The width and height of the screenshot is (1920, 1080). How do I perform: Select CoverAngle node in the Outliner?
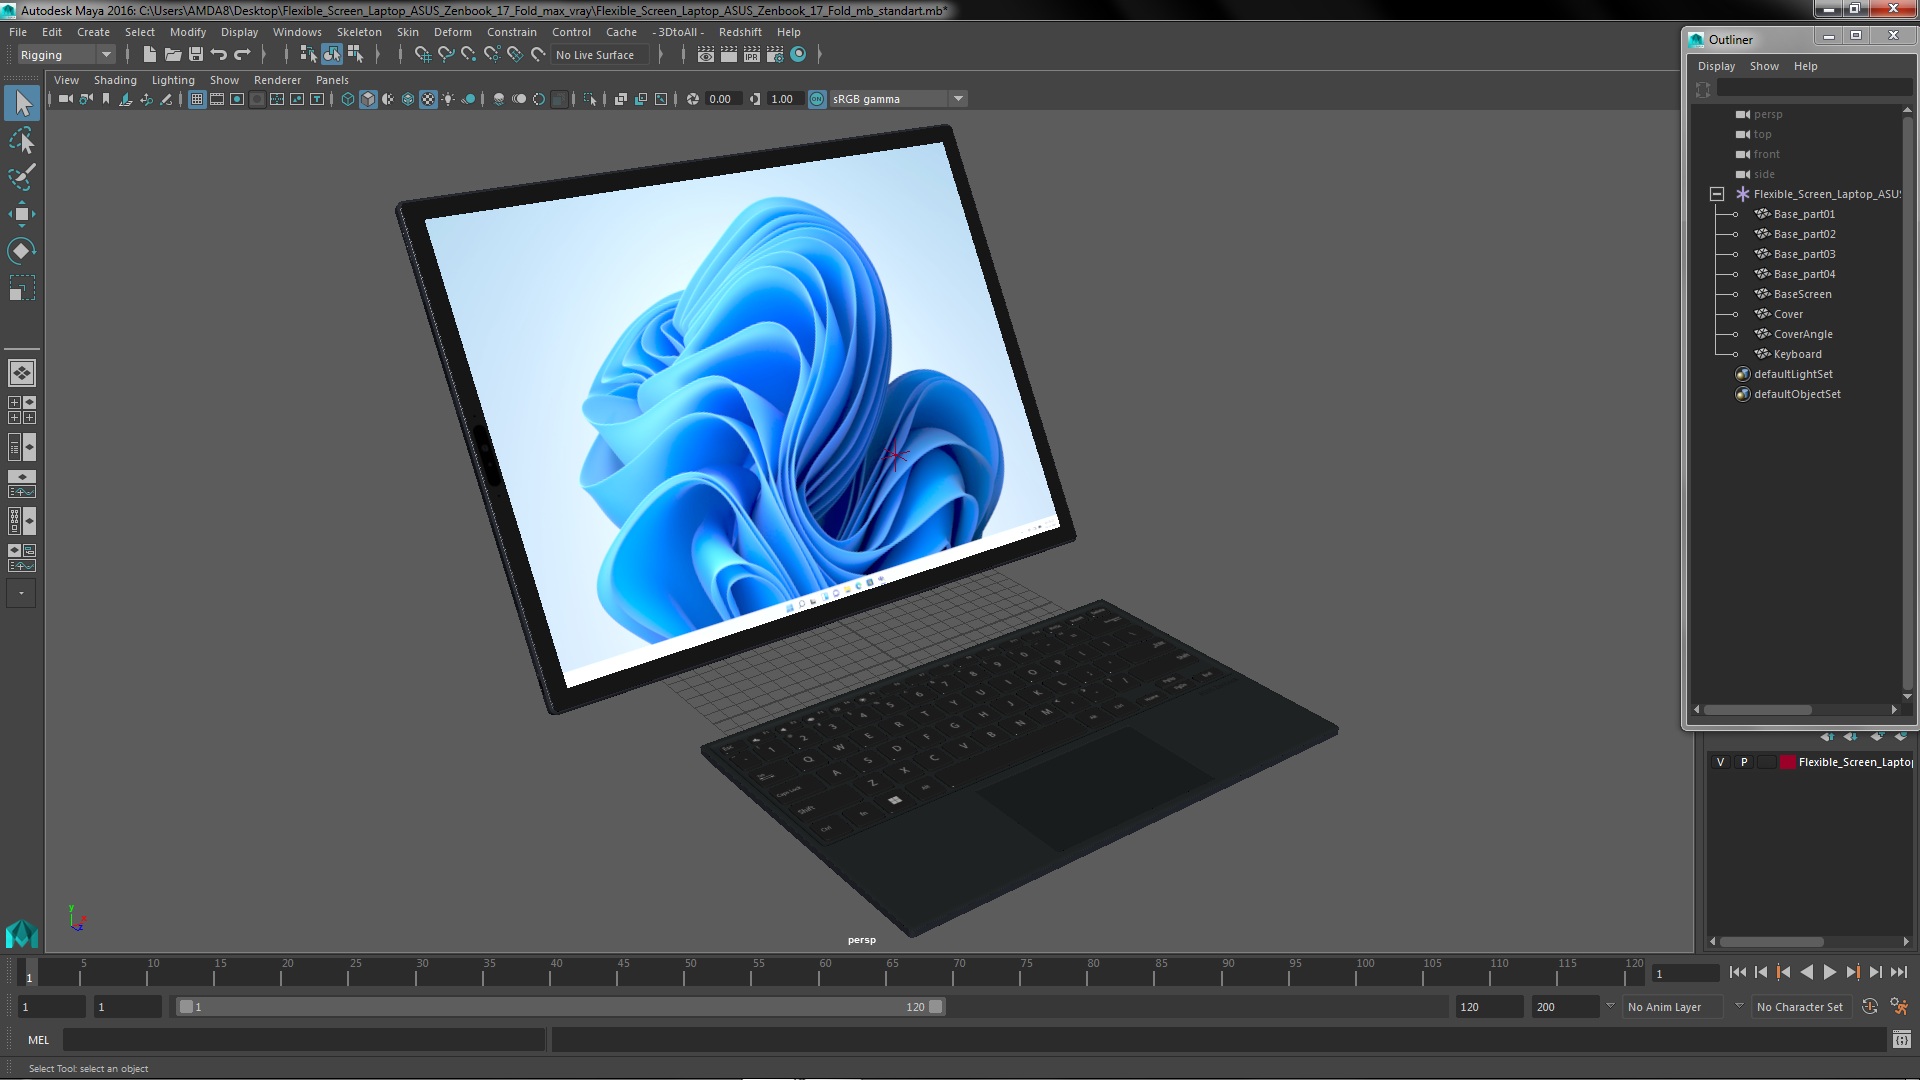pyautogui.click(x=1802, y=334)
